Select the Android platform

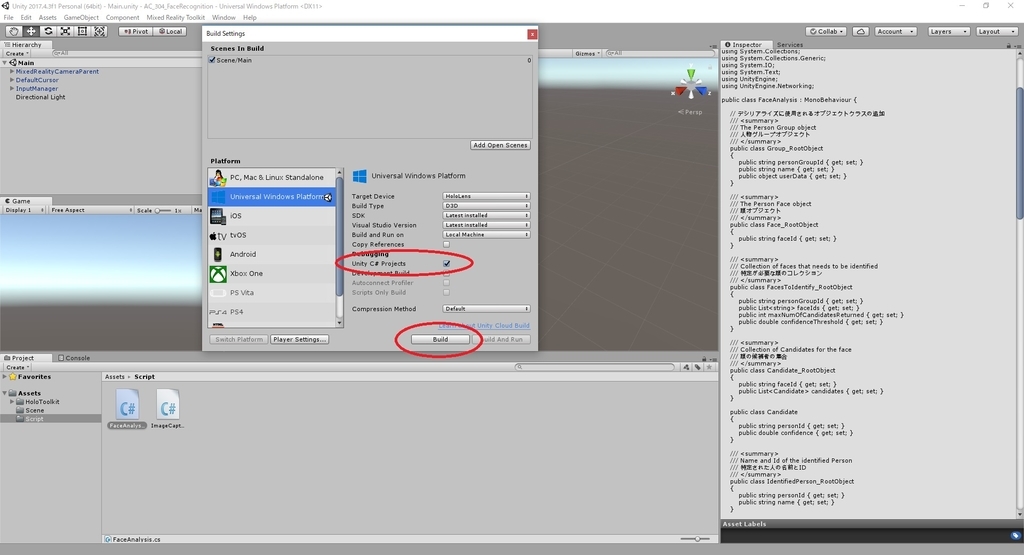[271, 254]
